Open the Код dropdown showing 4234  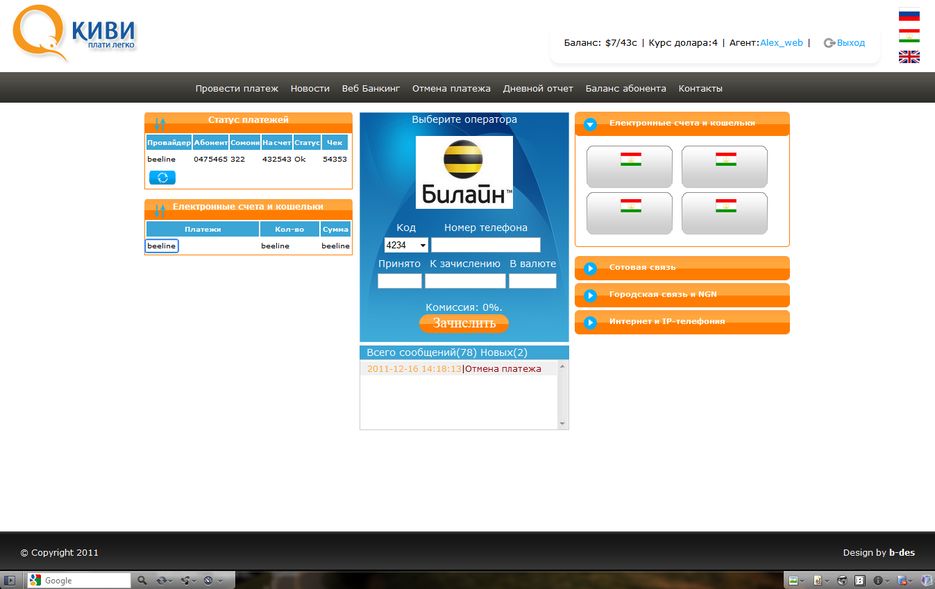406,245
